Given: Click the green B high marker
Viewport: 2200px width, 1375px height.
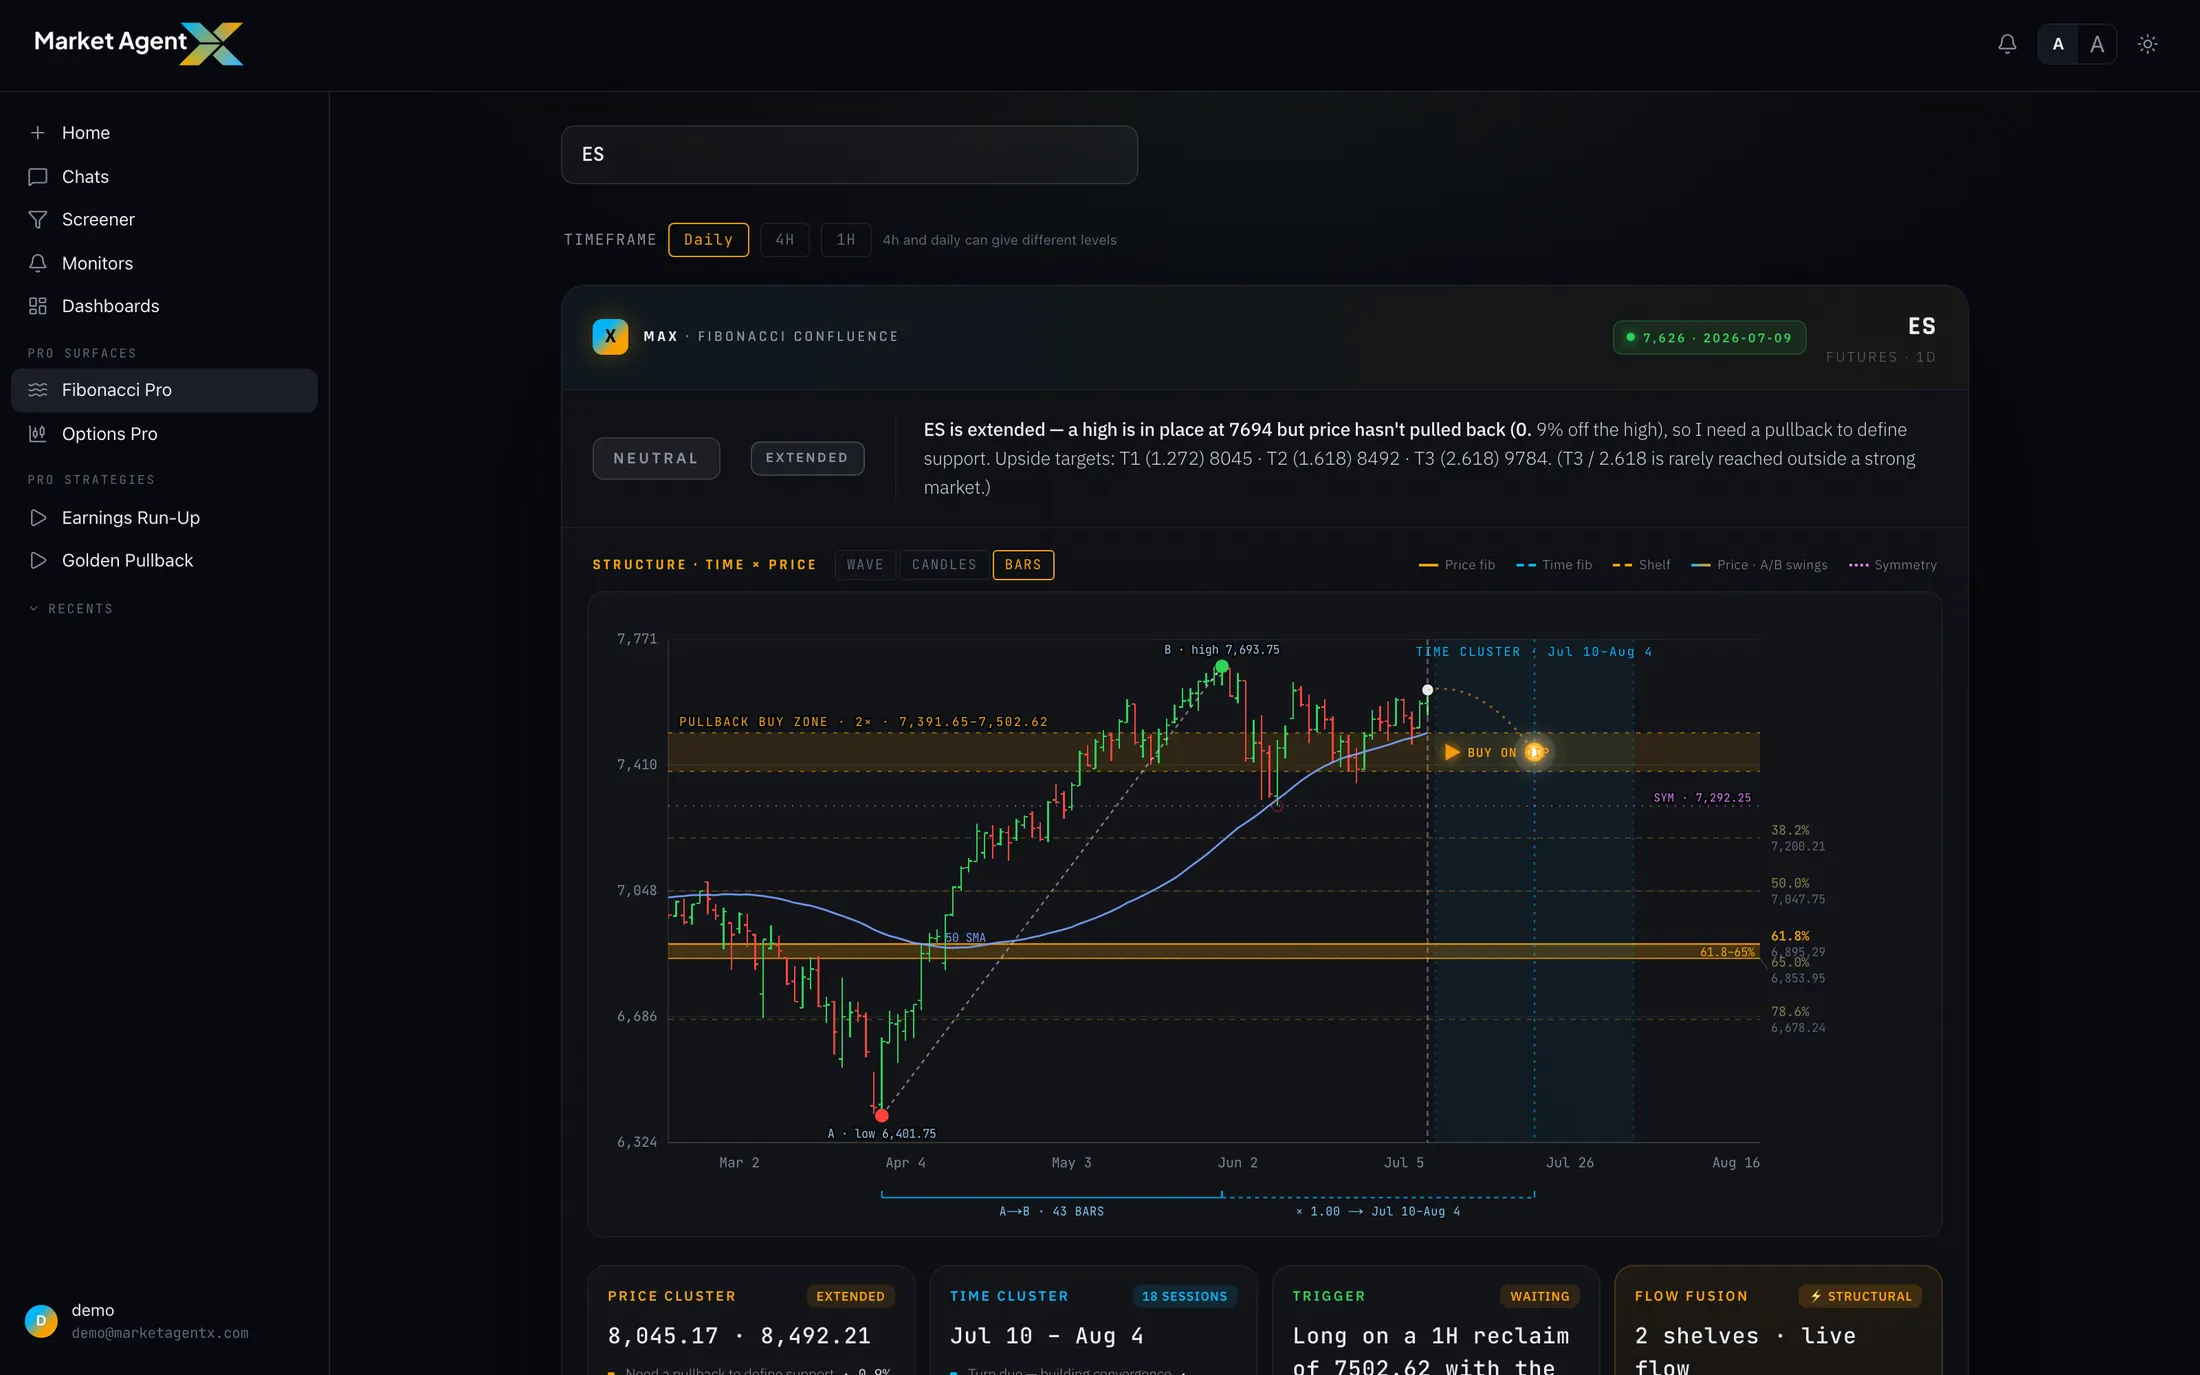Looking at the screenshot, I should tap(1221, 667).
